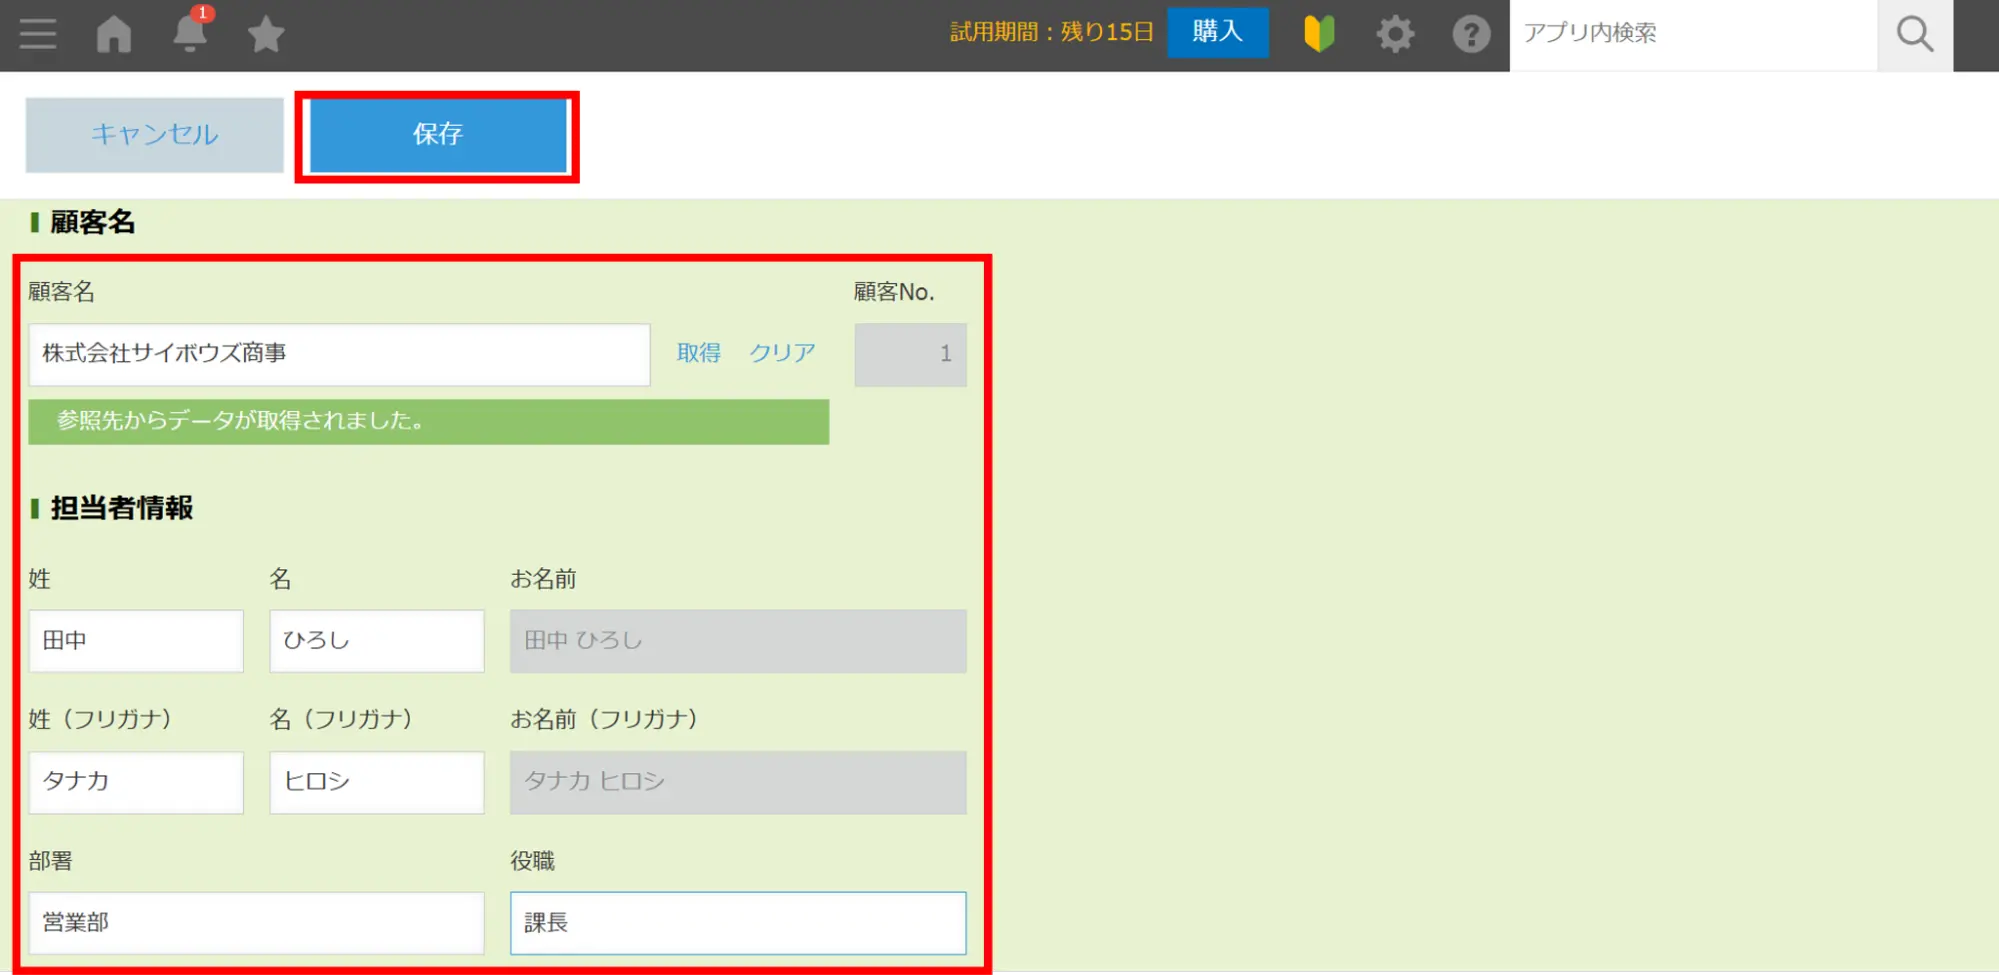
Task: Click the magnifier search button
Action: pyautogui.click(x=1914, y=35)
